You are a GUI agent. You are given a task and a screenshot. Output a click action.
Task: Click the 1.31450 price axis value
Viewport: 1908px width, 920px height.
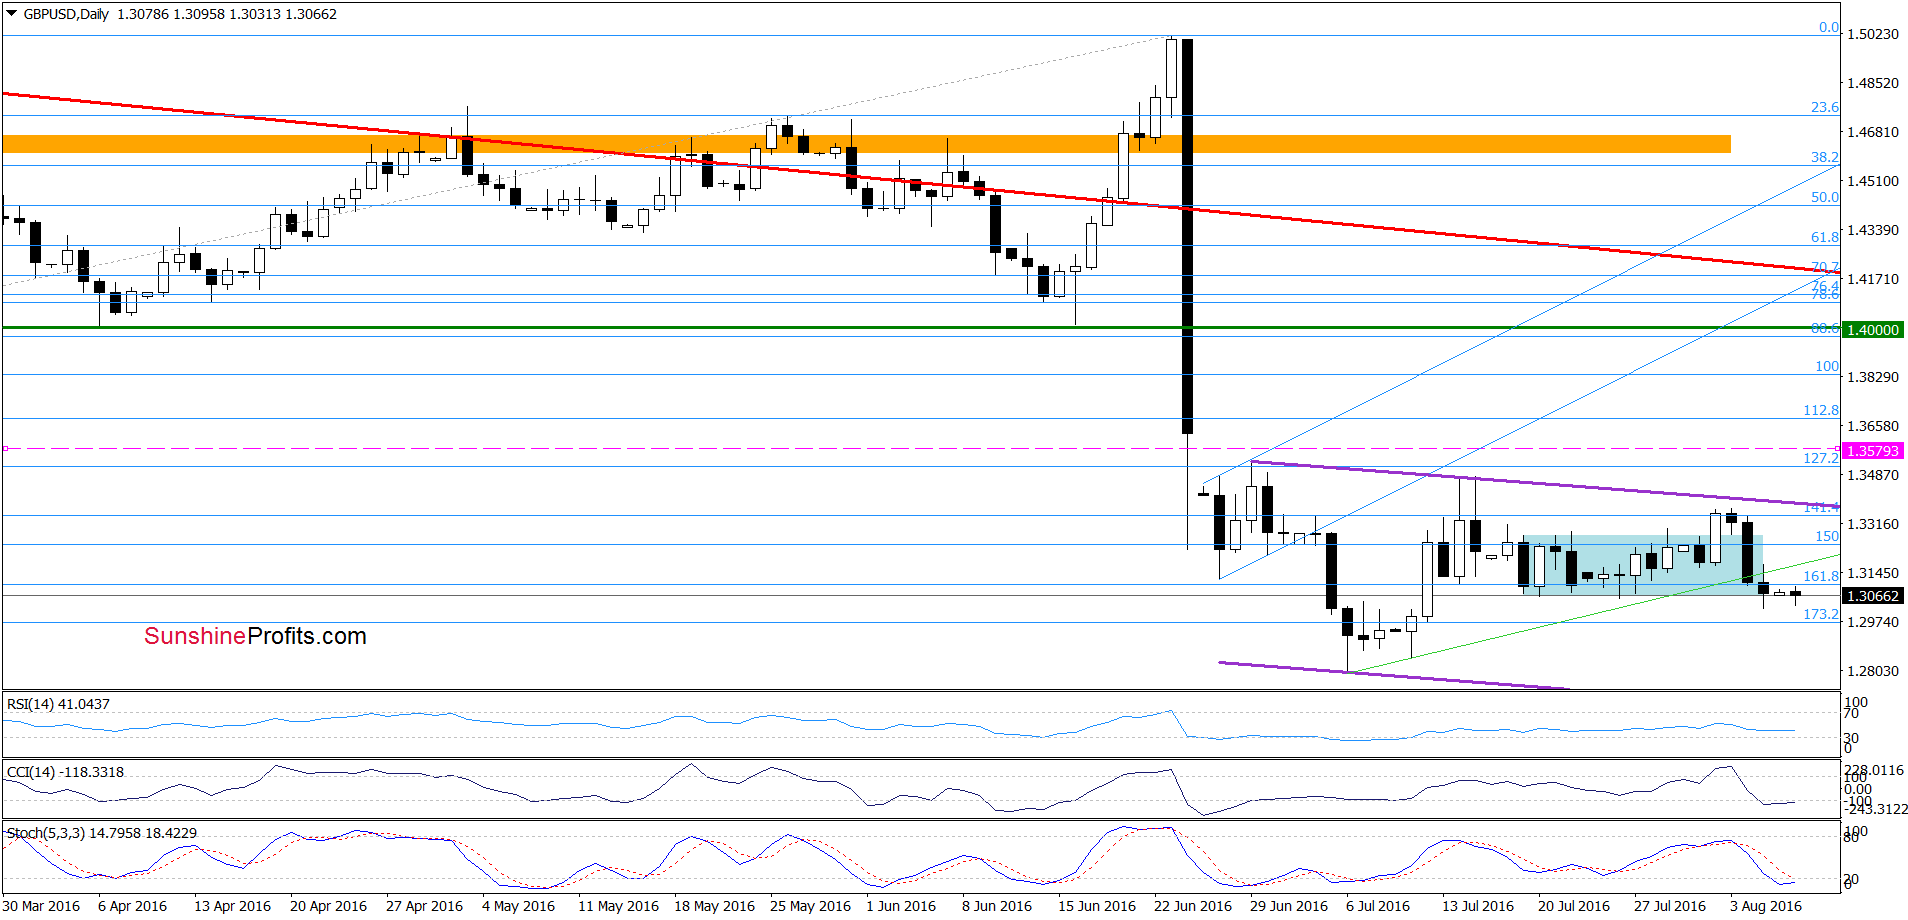pyautogui.click(x=1872, y=573)
